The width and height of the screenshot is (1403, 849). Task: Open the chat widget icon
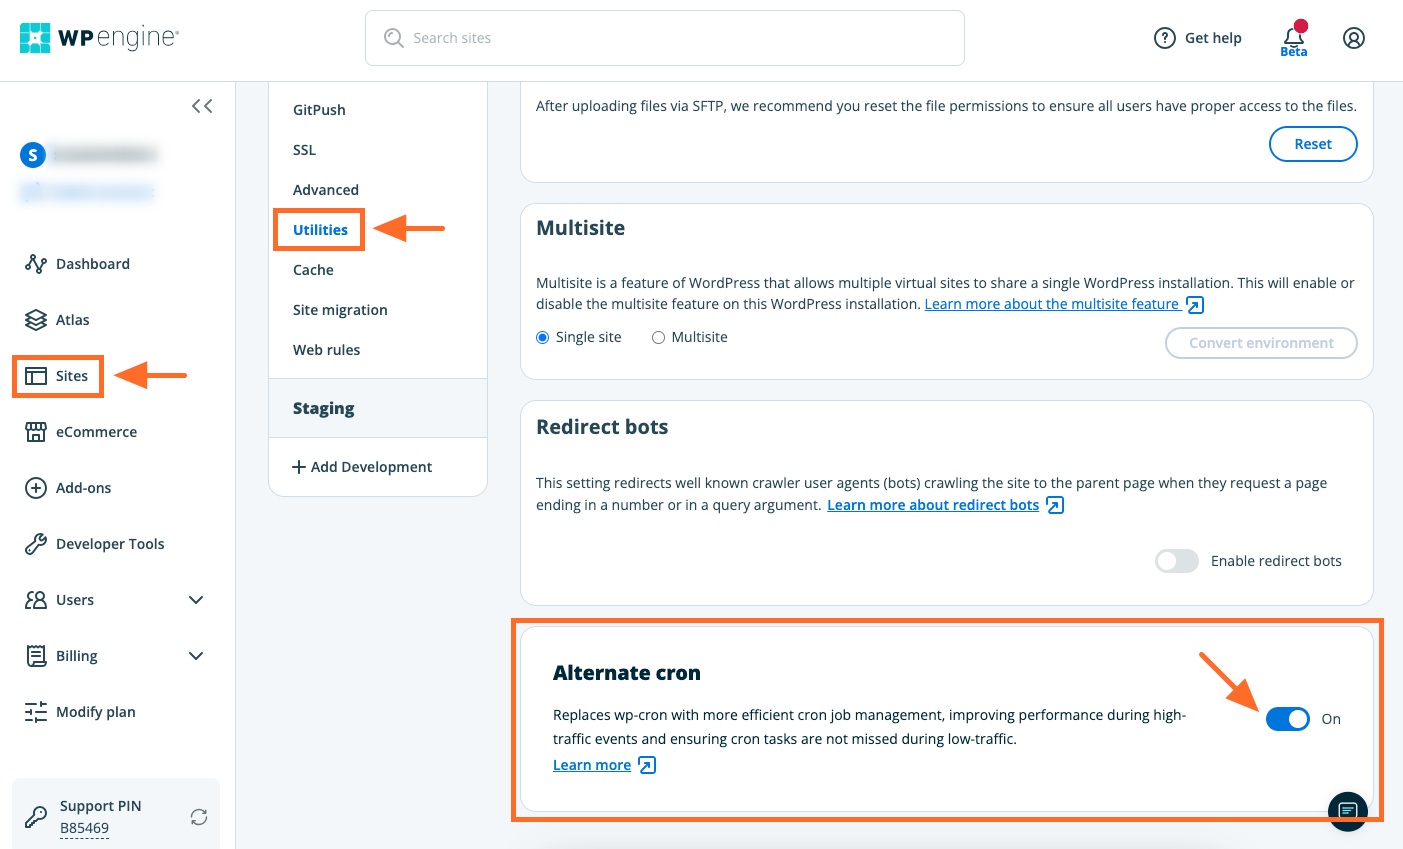pyautogui.click(x=1347, y=811)
